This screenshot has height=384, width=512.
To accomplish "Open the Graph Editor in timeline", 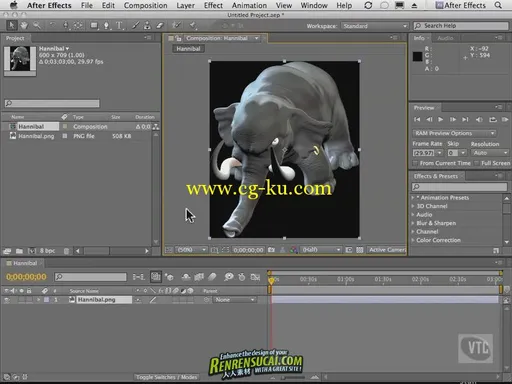I will 255,277.
